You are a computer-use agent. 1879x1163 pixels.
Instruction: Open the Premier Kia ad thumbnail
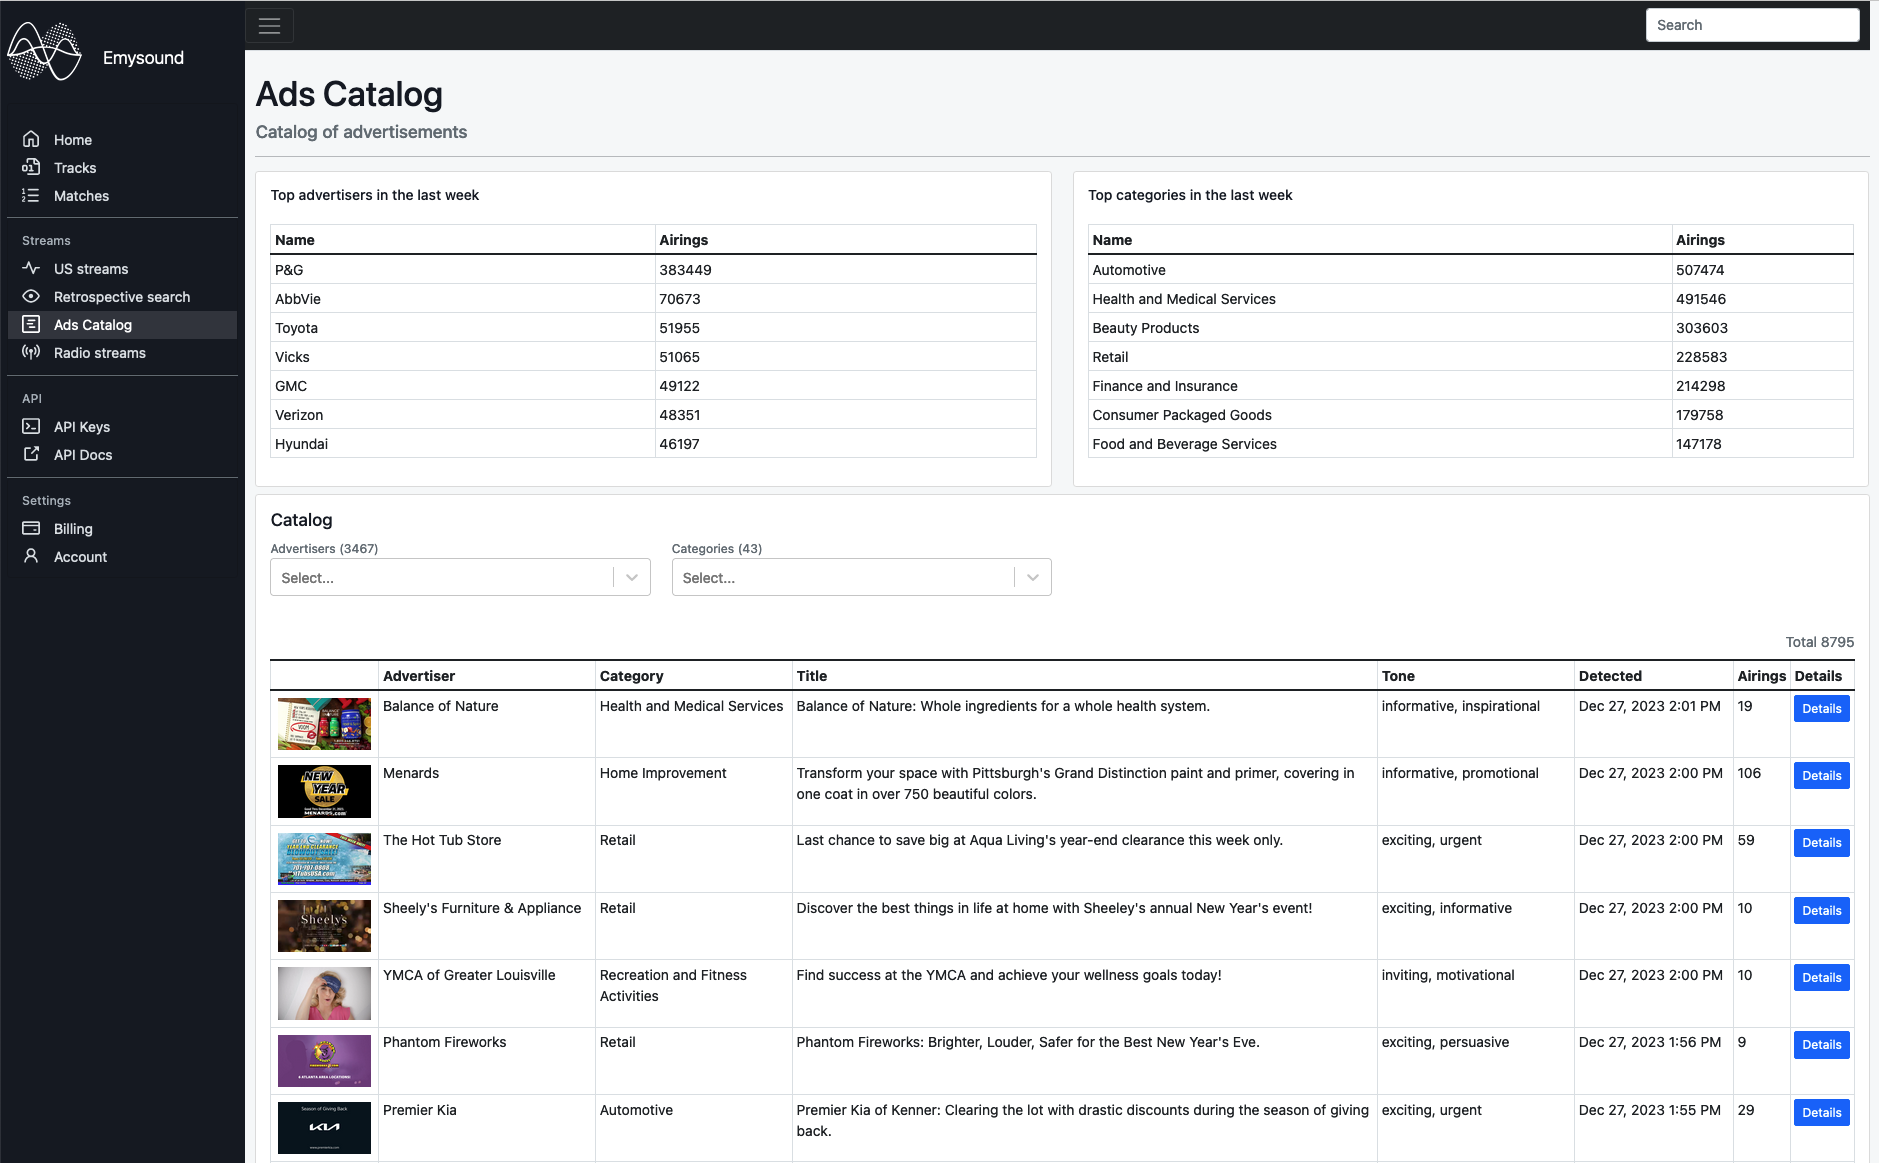point(324,1128)
